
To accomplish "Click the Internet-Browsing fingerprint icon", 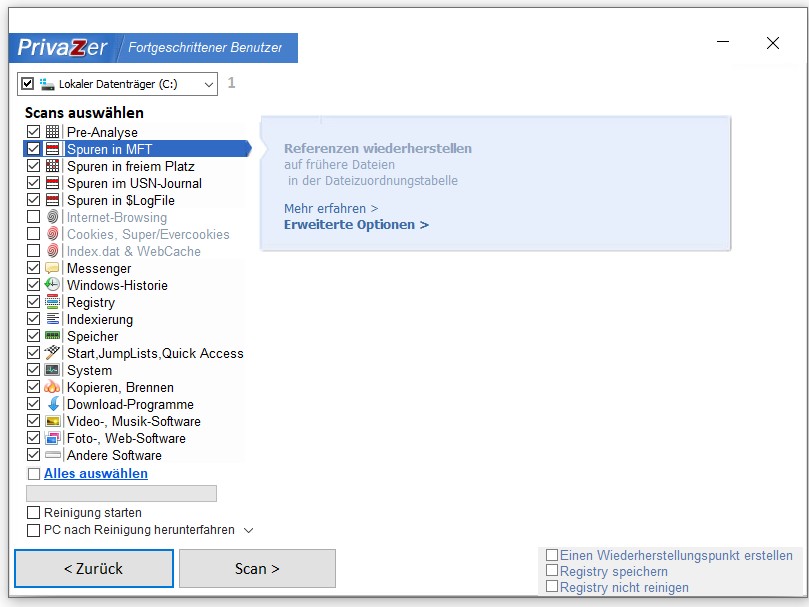I will tap(52, 217).
